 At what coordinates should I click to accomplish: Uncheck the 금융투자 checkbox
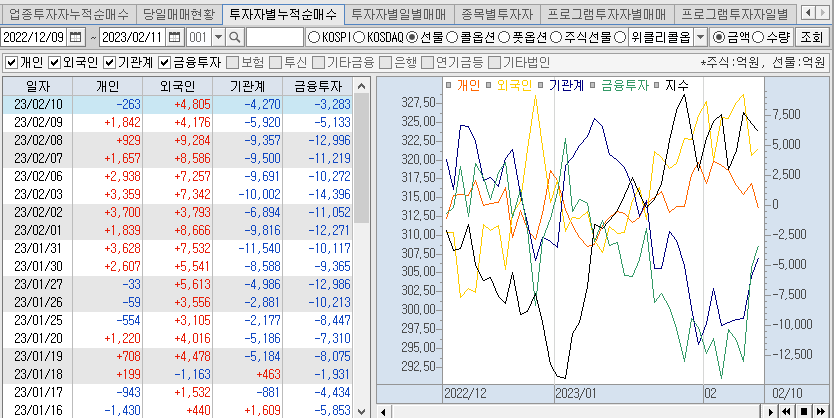tap(164, 63)
